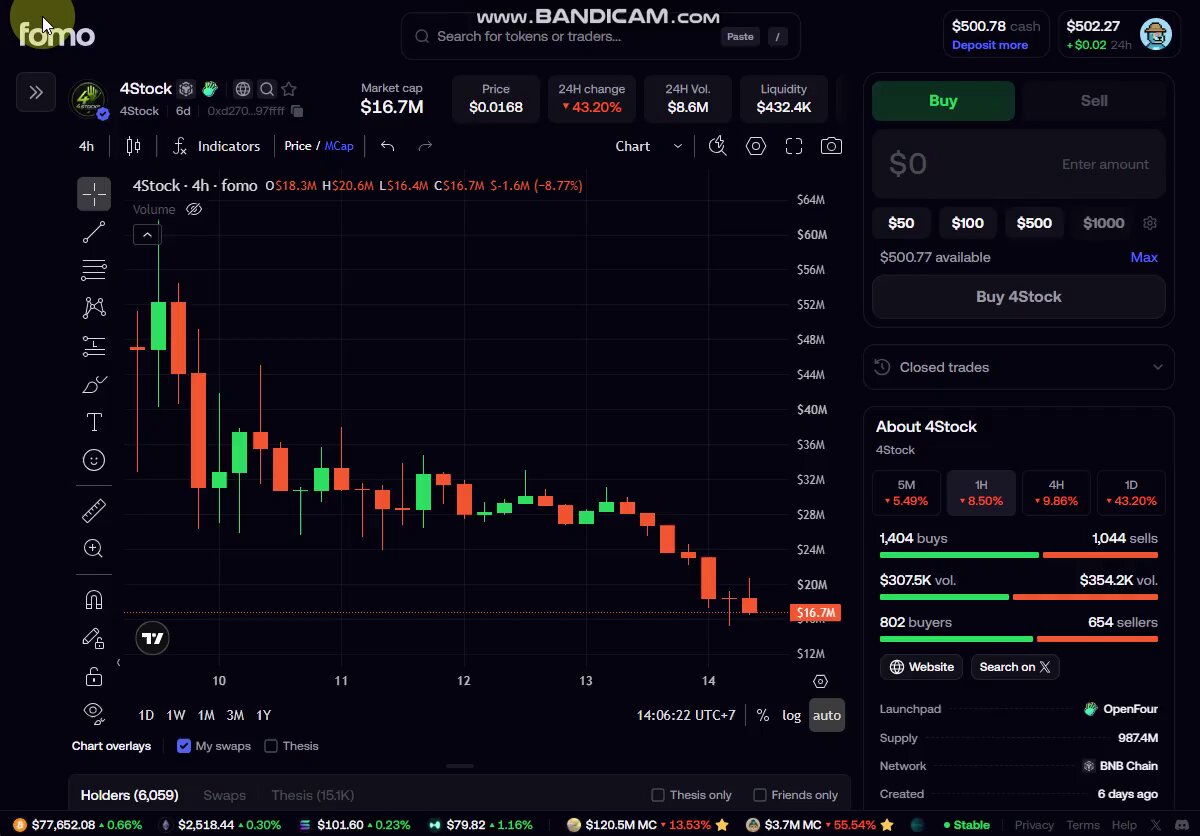This screenshot has height=836, width=1200.
Task: Uncheck the My swaps overlay checkbox
Action: (184, 746)
